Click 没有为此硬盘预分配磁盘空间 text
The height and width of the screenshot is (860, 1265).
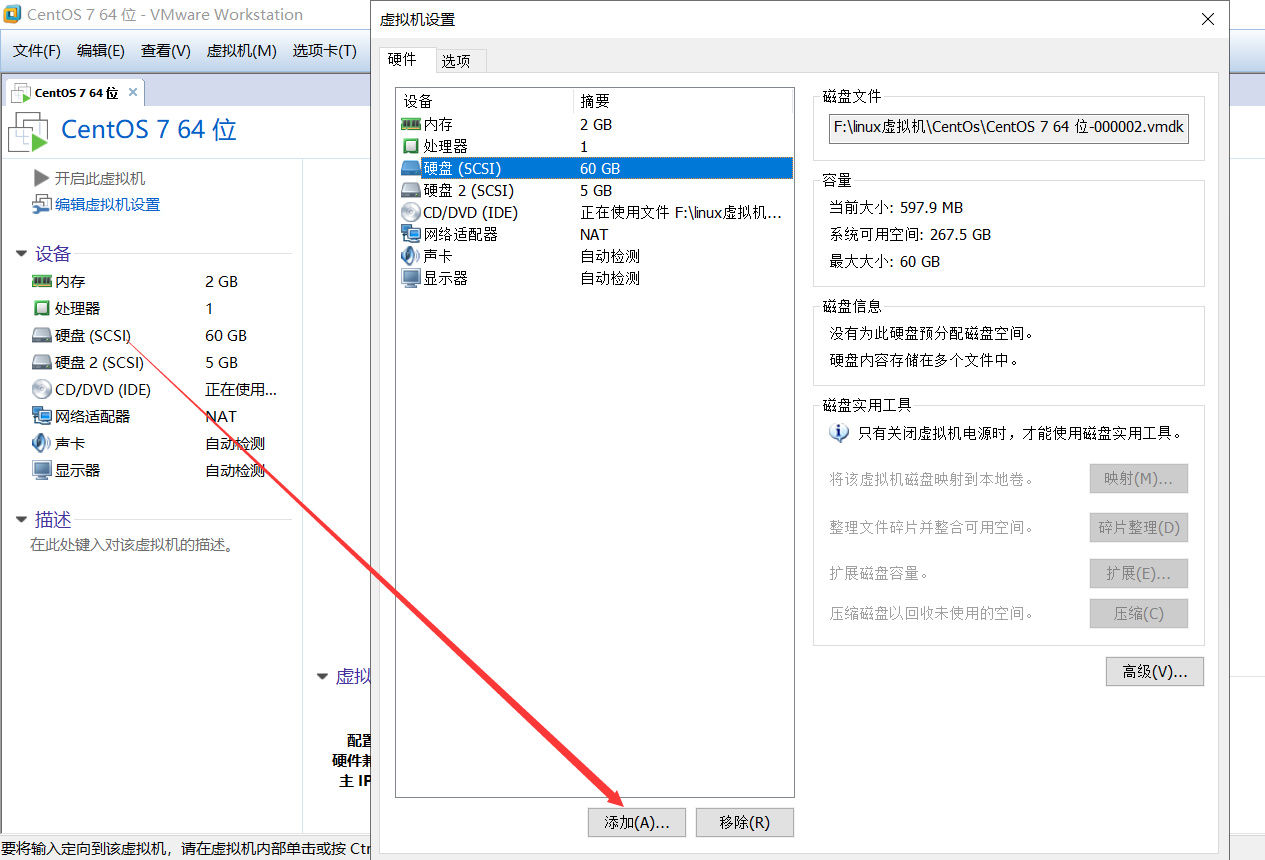tap(932, 334)
